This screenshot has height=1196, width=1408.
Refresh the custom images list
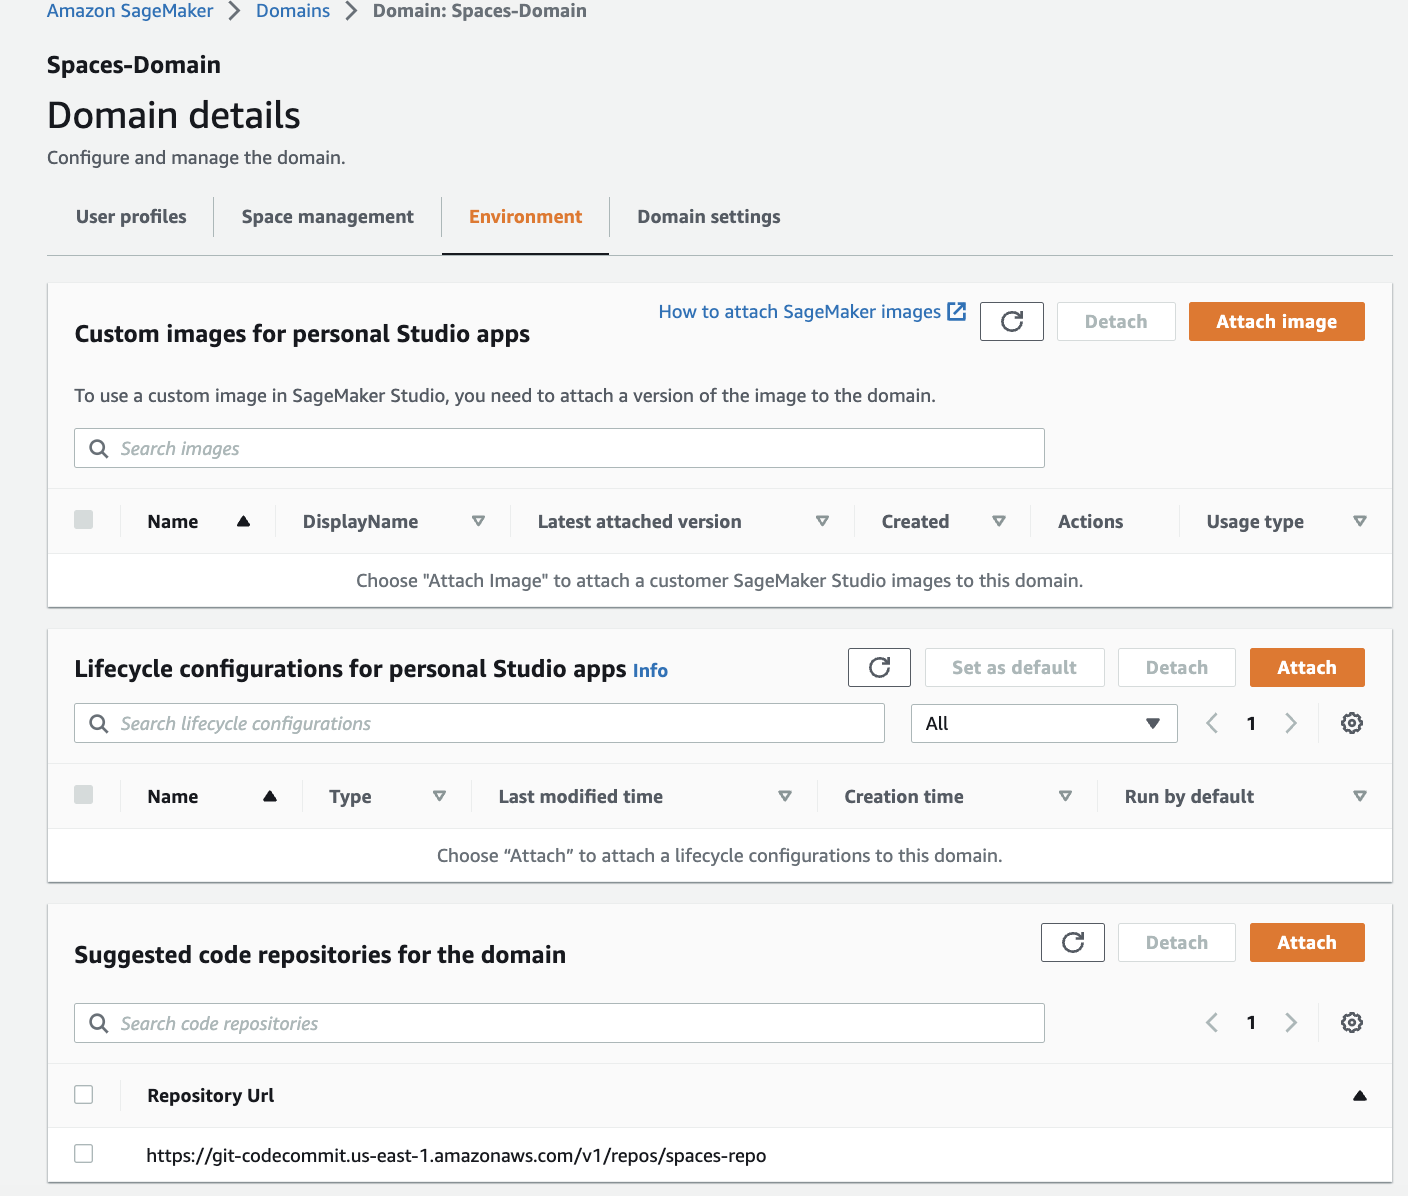click(x=1011, y=321)
